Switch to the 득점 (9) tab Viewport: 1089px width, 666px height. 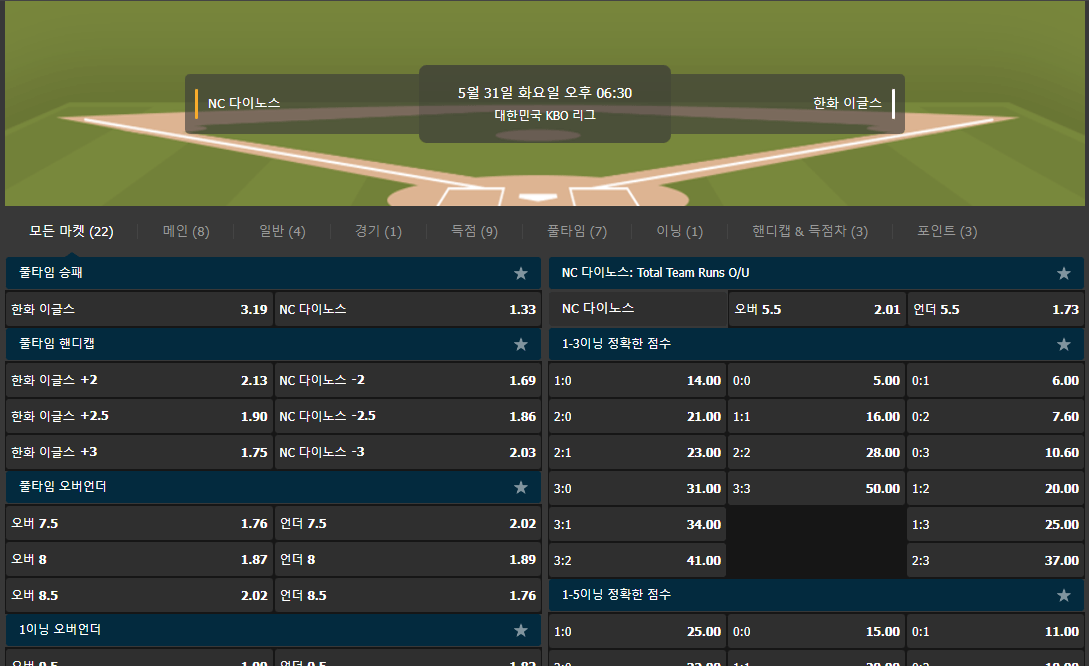point(474,231)
